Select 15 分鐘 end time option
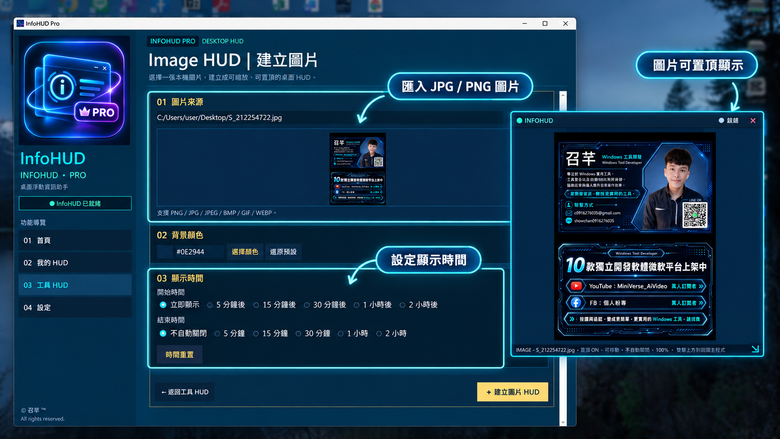Screen dimensions: 780x439 tap(270, 333)
